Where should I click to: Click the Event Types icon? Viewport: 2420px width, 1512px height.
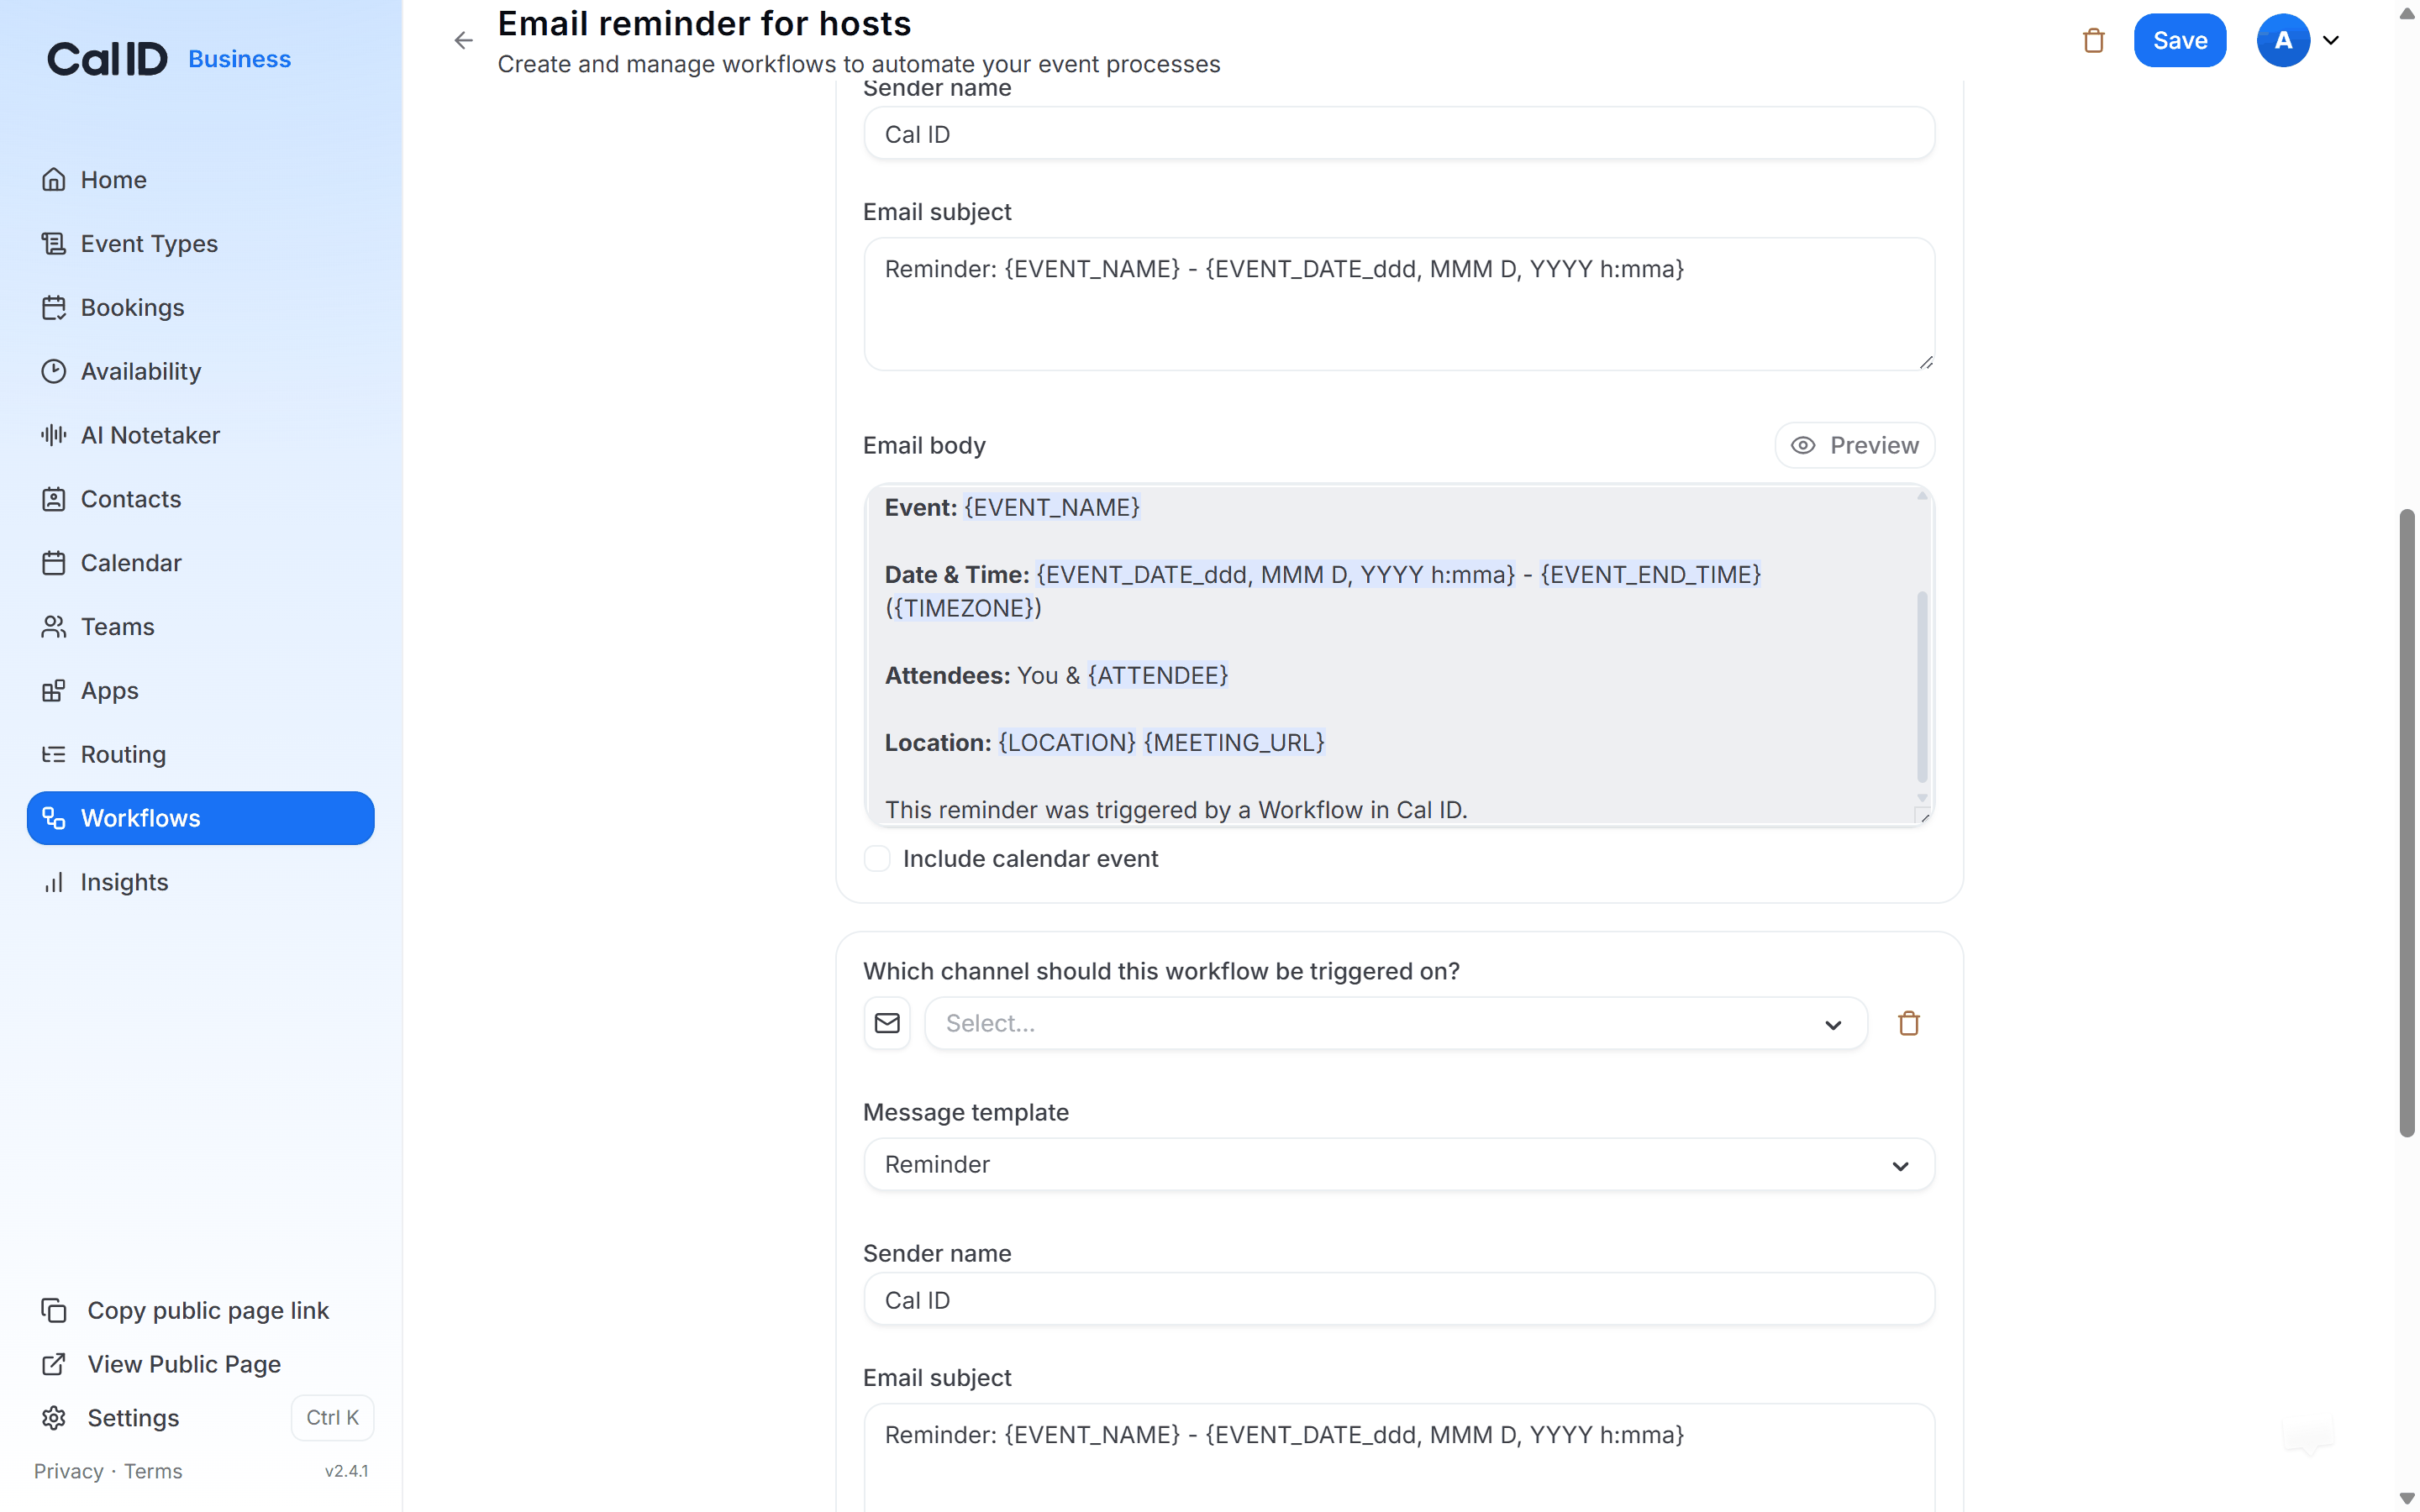click(x=54, y=244)
